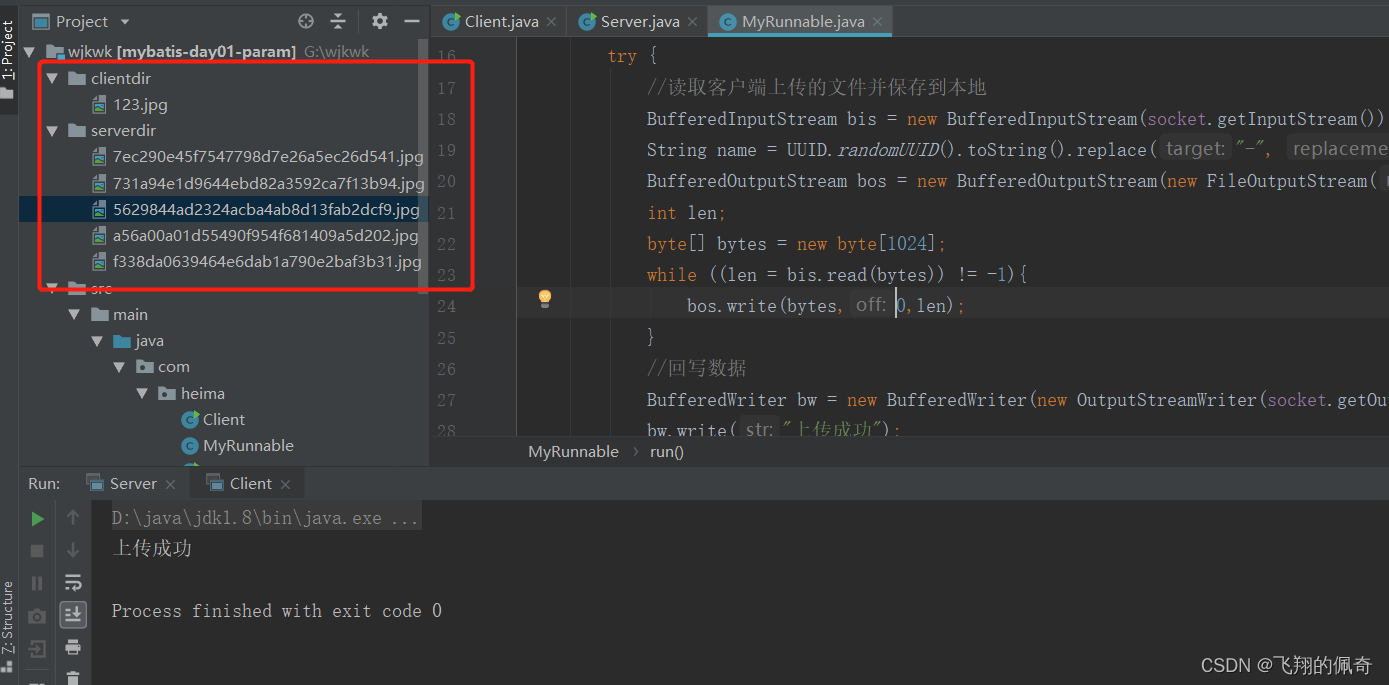Click the green Rerun button in Run panel

37,518
